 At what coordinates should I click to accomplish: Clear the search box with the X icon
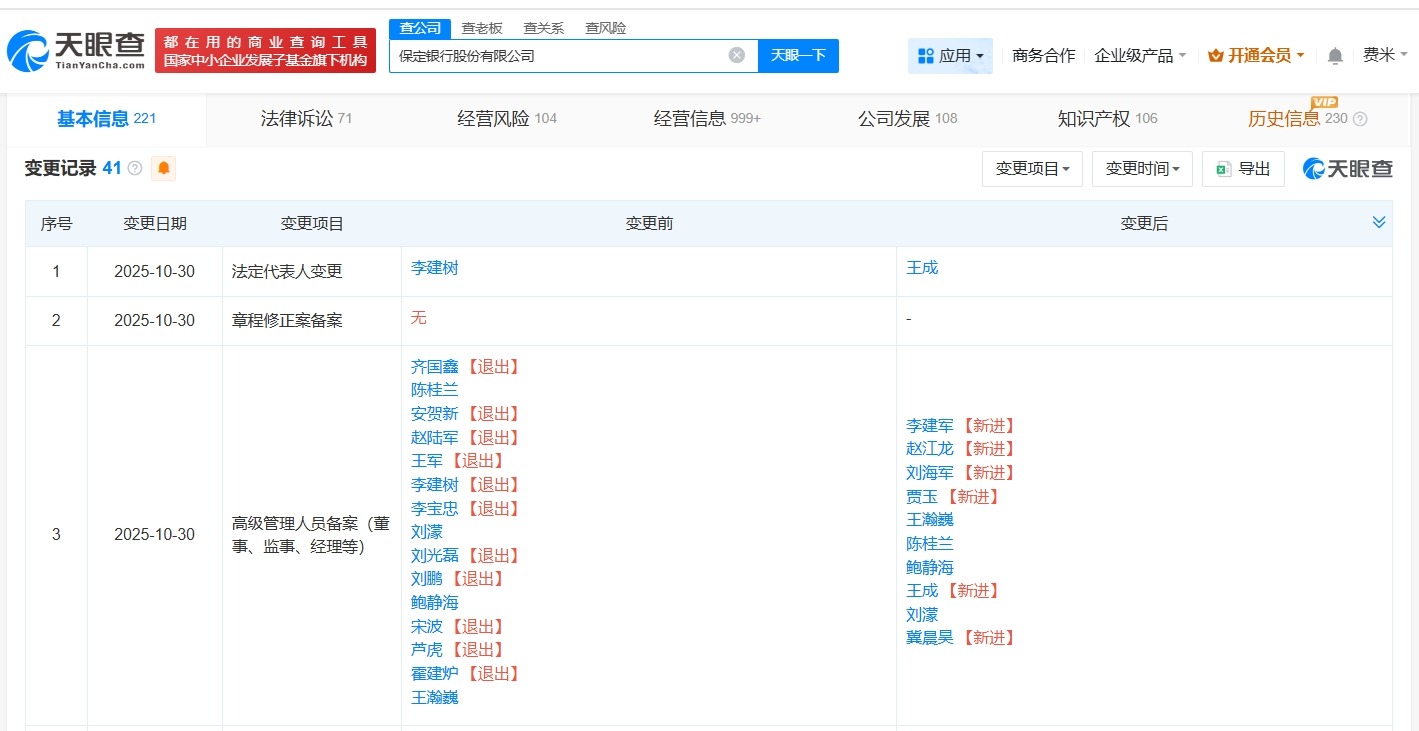click(737, 55)
